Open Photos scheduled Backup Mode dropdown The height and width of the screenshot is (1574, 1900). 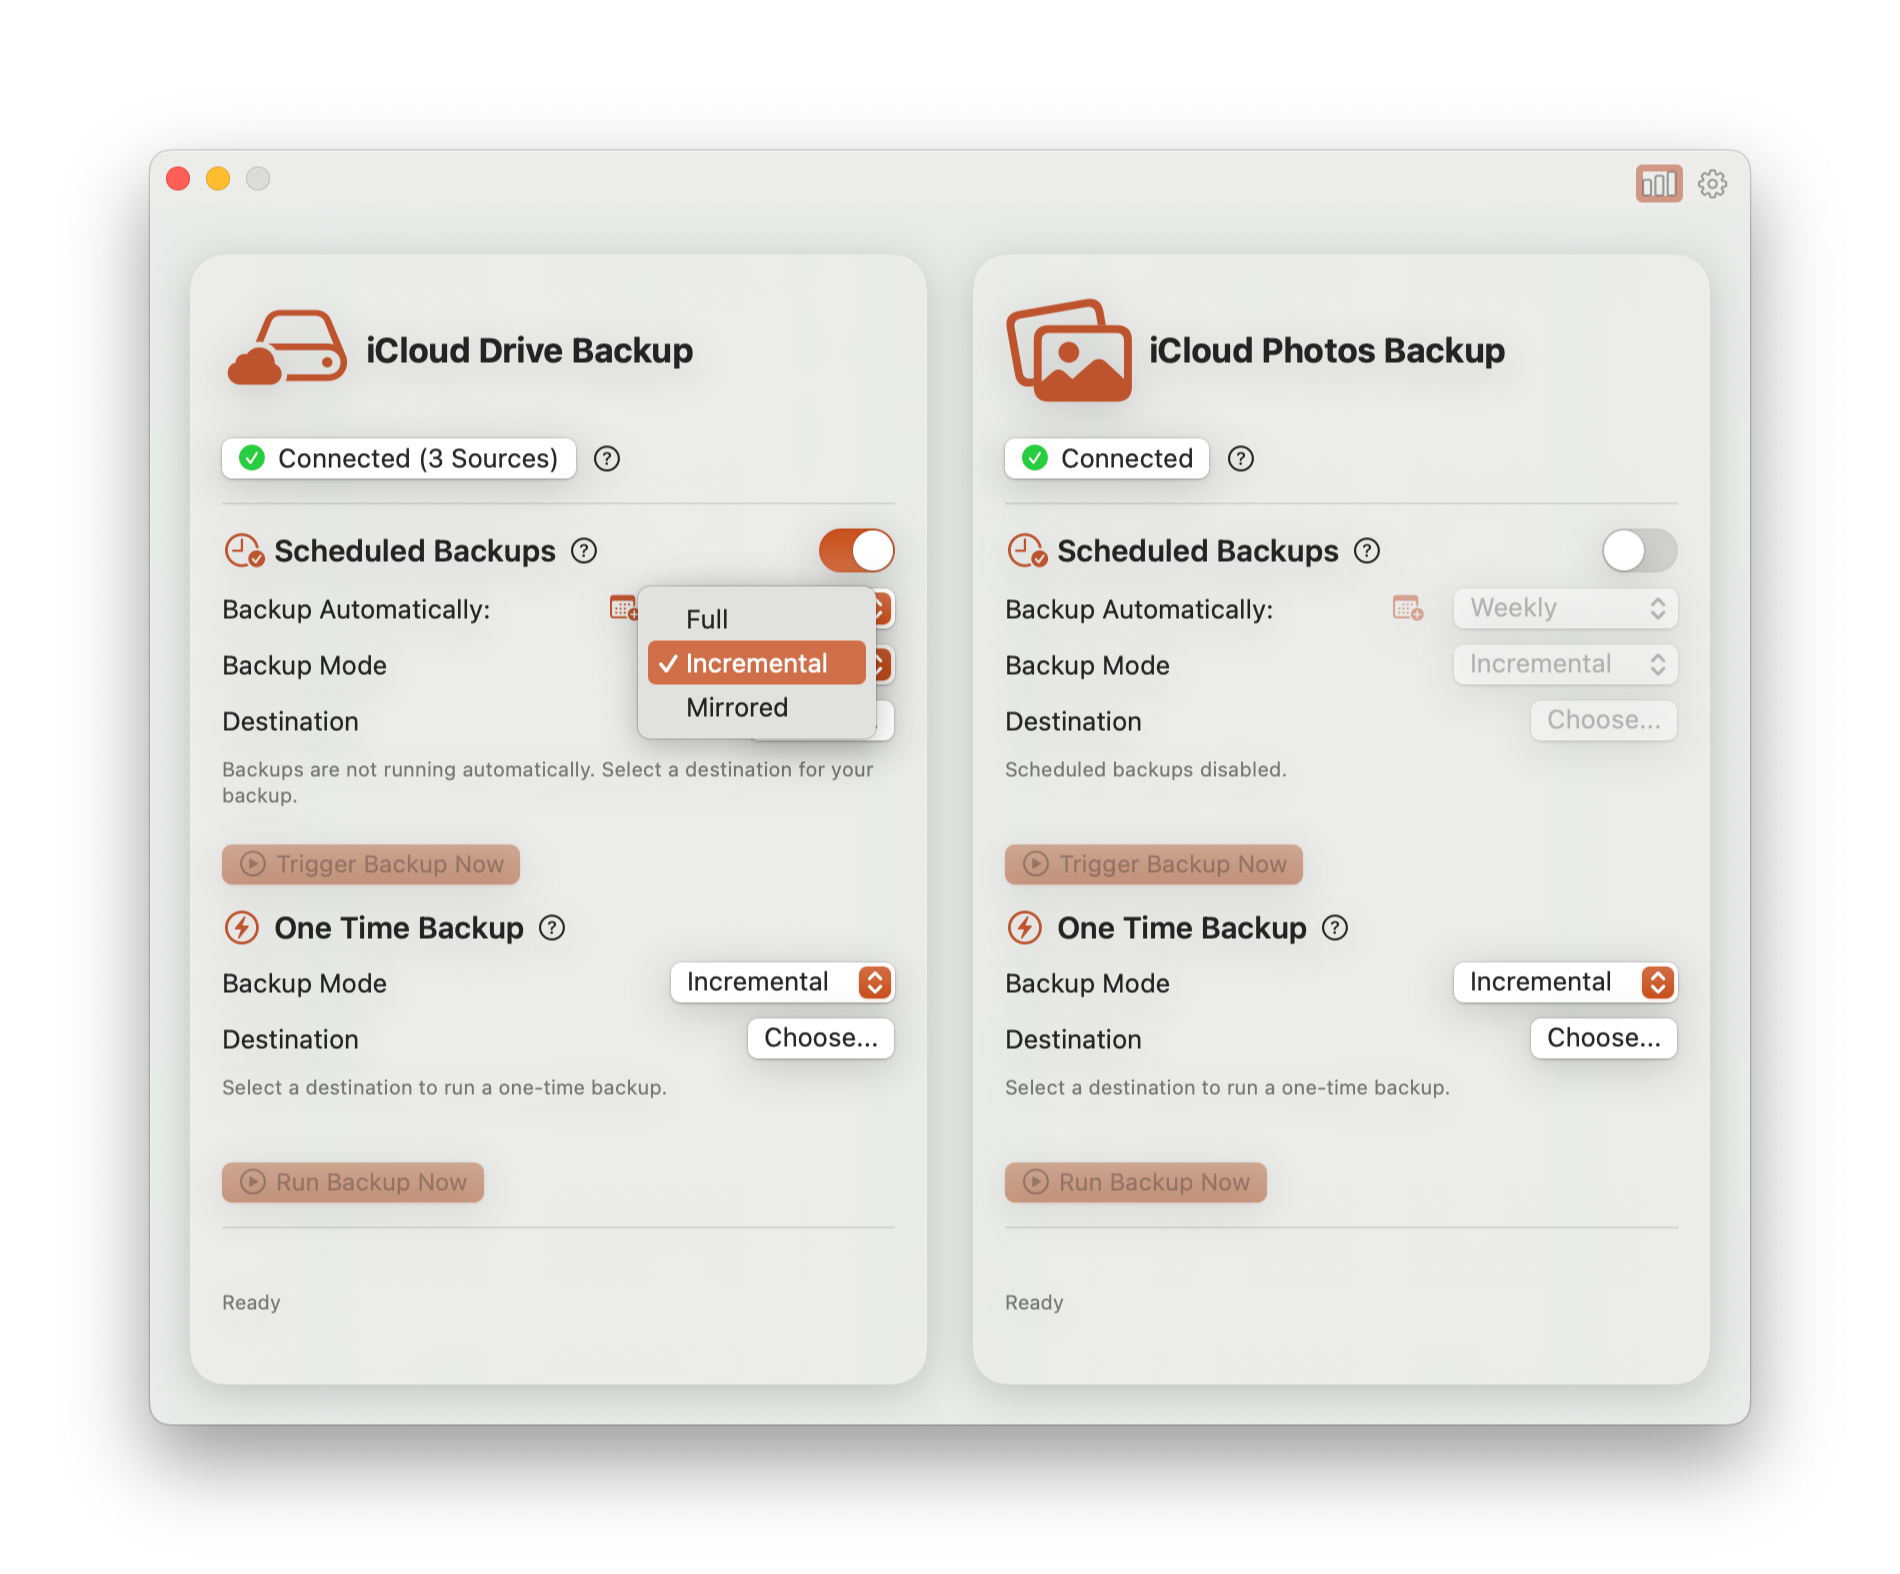(1566, 664)
